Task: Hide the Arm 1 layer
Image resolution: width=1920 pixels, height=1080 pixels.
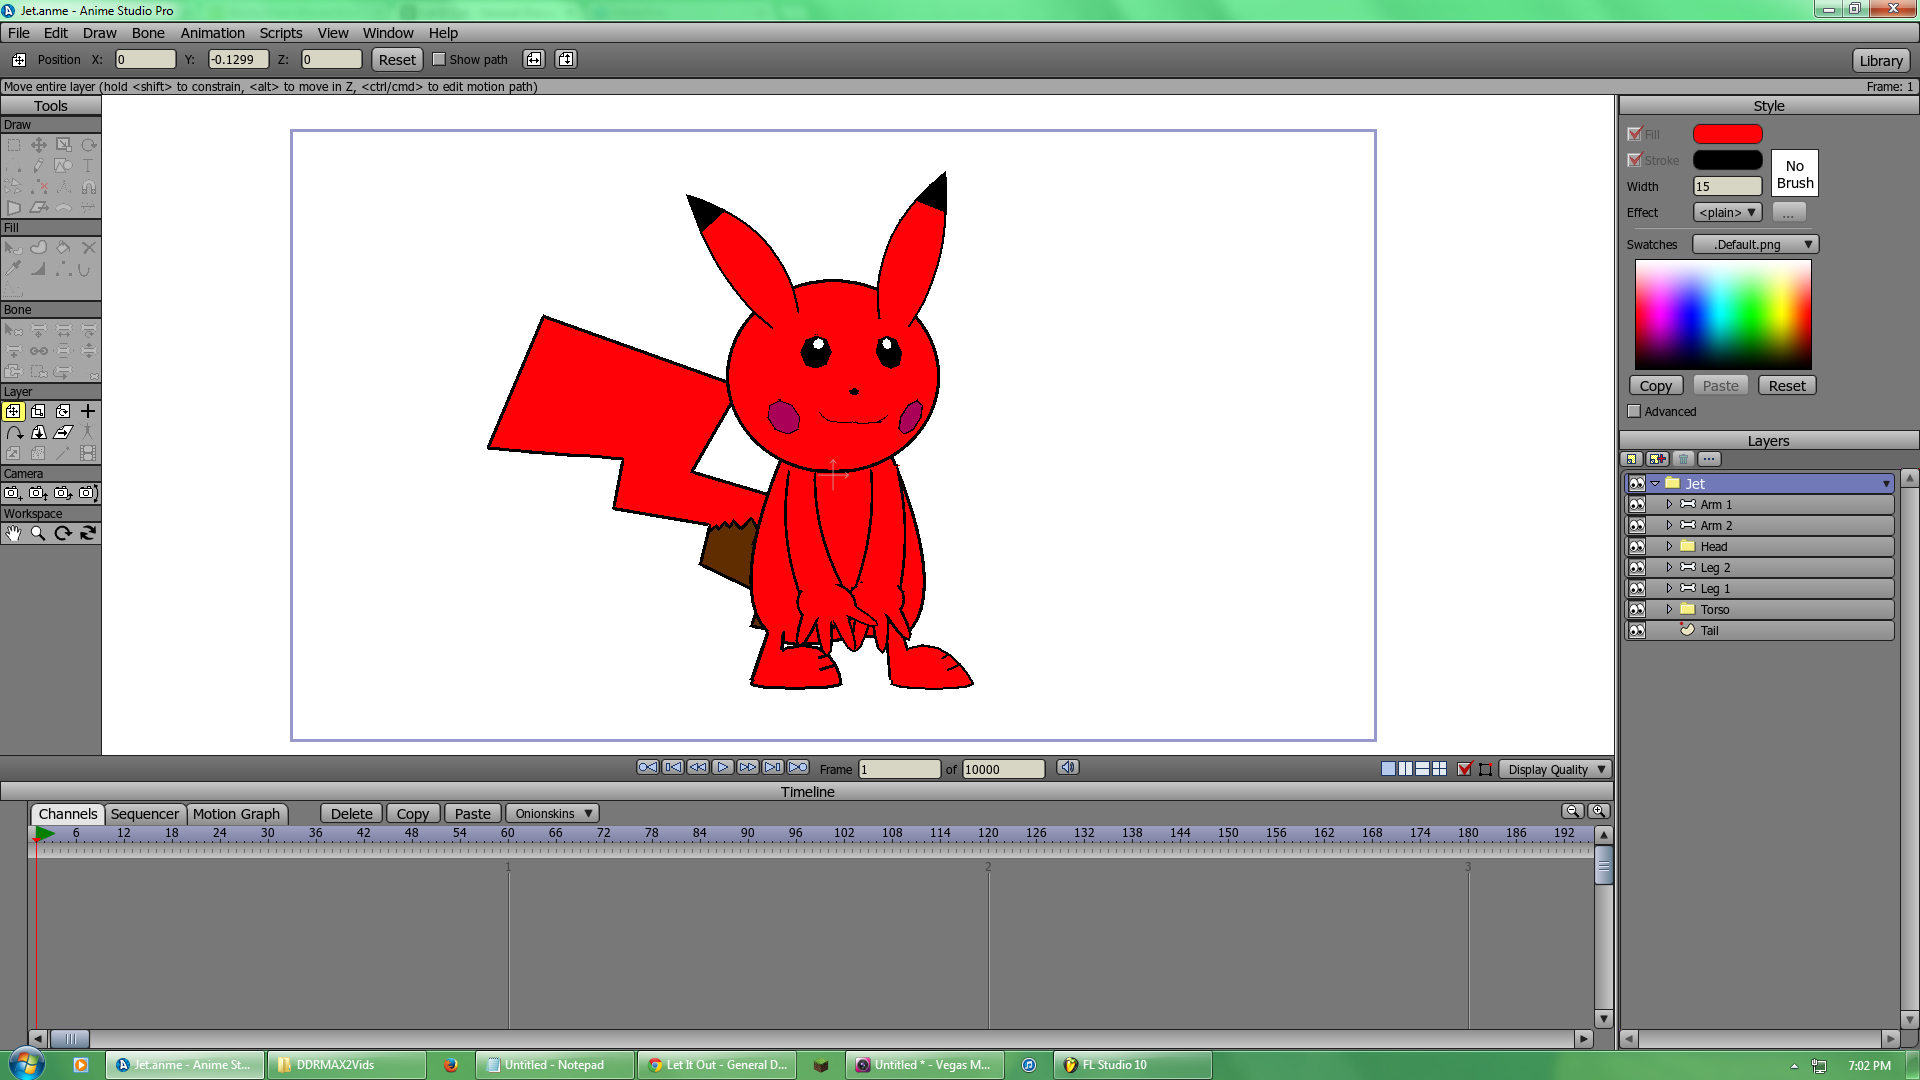Action: point(1637,505)
